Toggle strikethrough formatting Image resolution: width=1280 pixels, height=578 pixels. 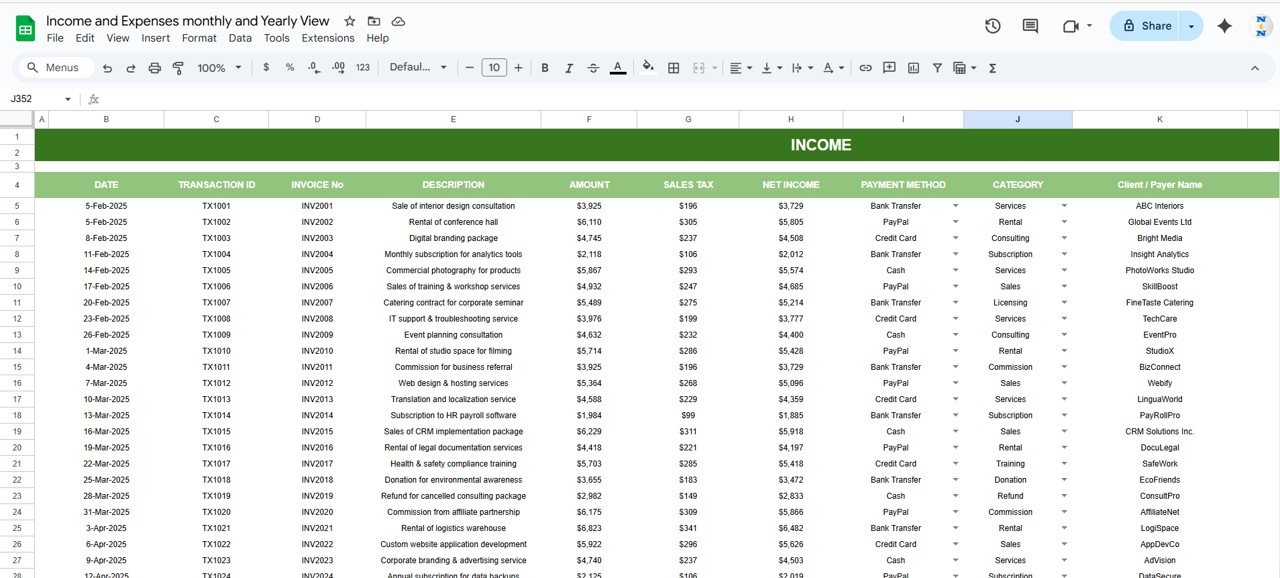point(593,68)
